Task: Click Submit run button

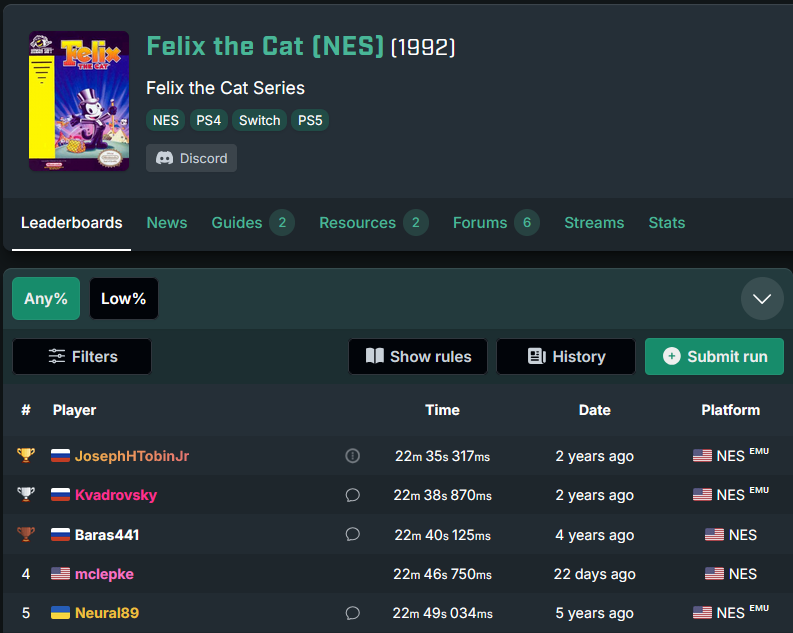Action: point(714,356)
